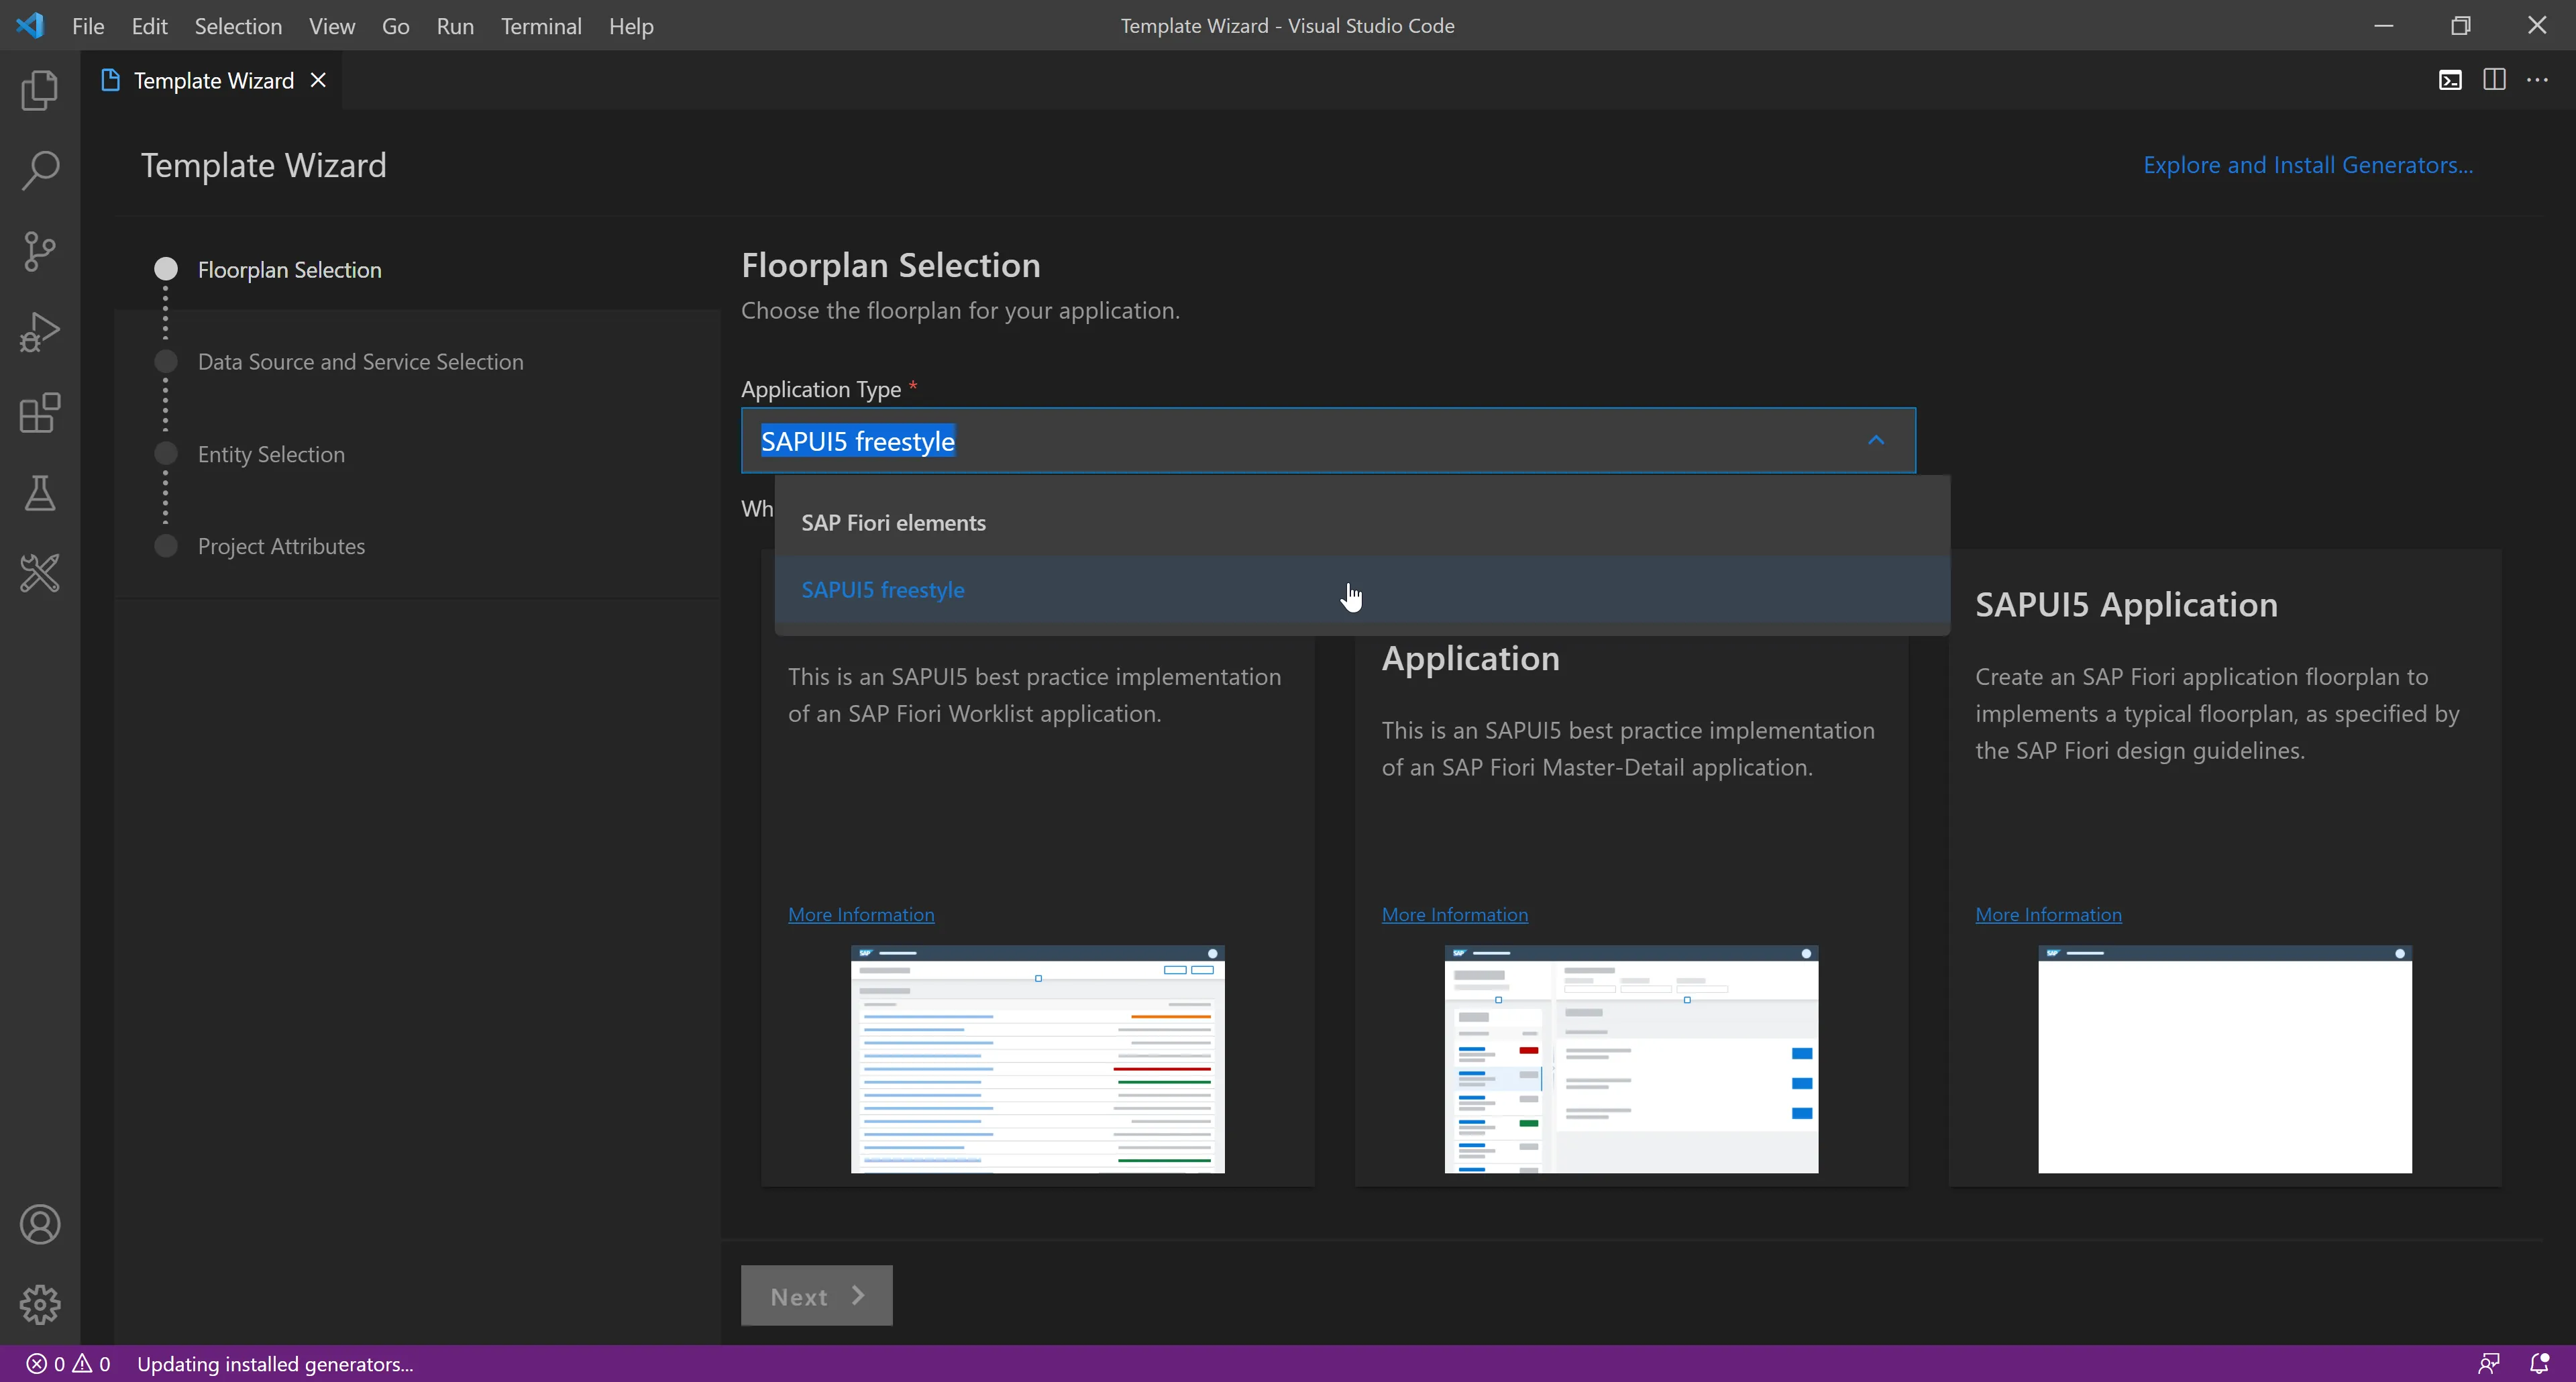The image size is (2576, 1382).
Task: Open the Terminal menu
Action: click(x=541, y=26)
